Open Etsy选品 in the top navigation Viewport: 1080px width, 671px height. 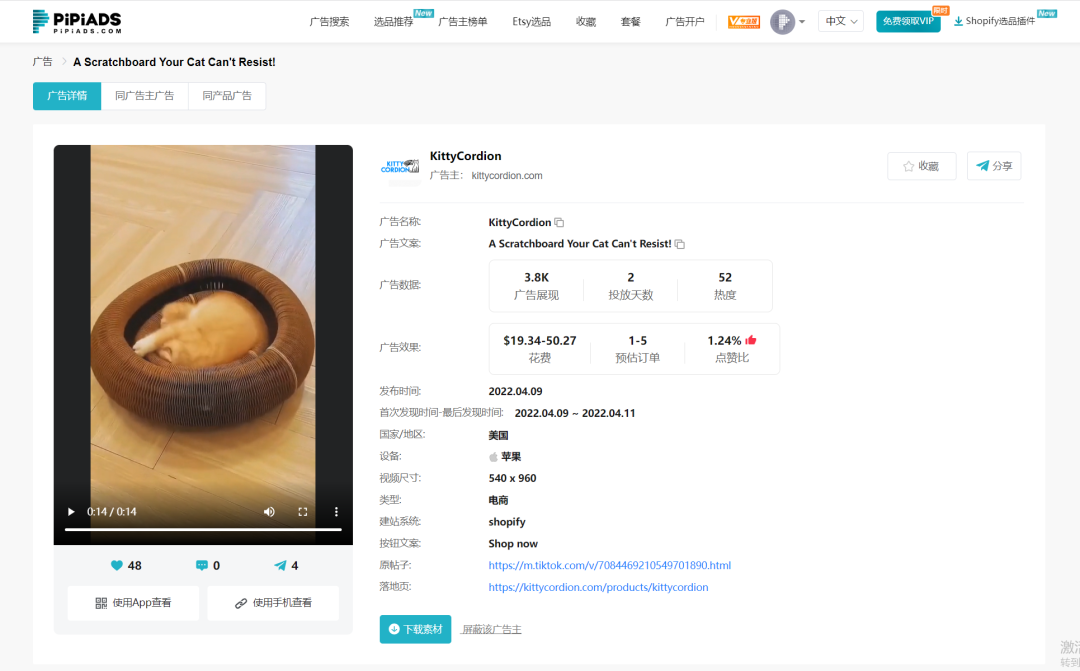532,21
